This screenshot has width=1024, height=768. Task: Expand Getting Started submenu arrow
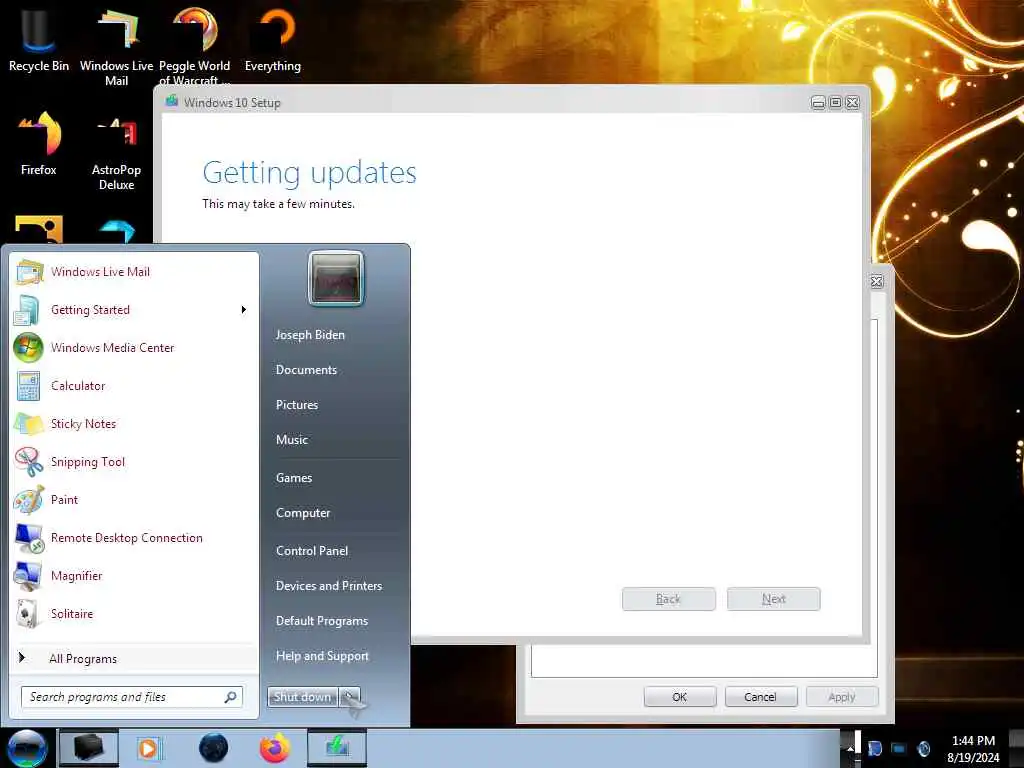[244, 310]
